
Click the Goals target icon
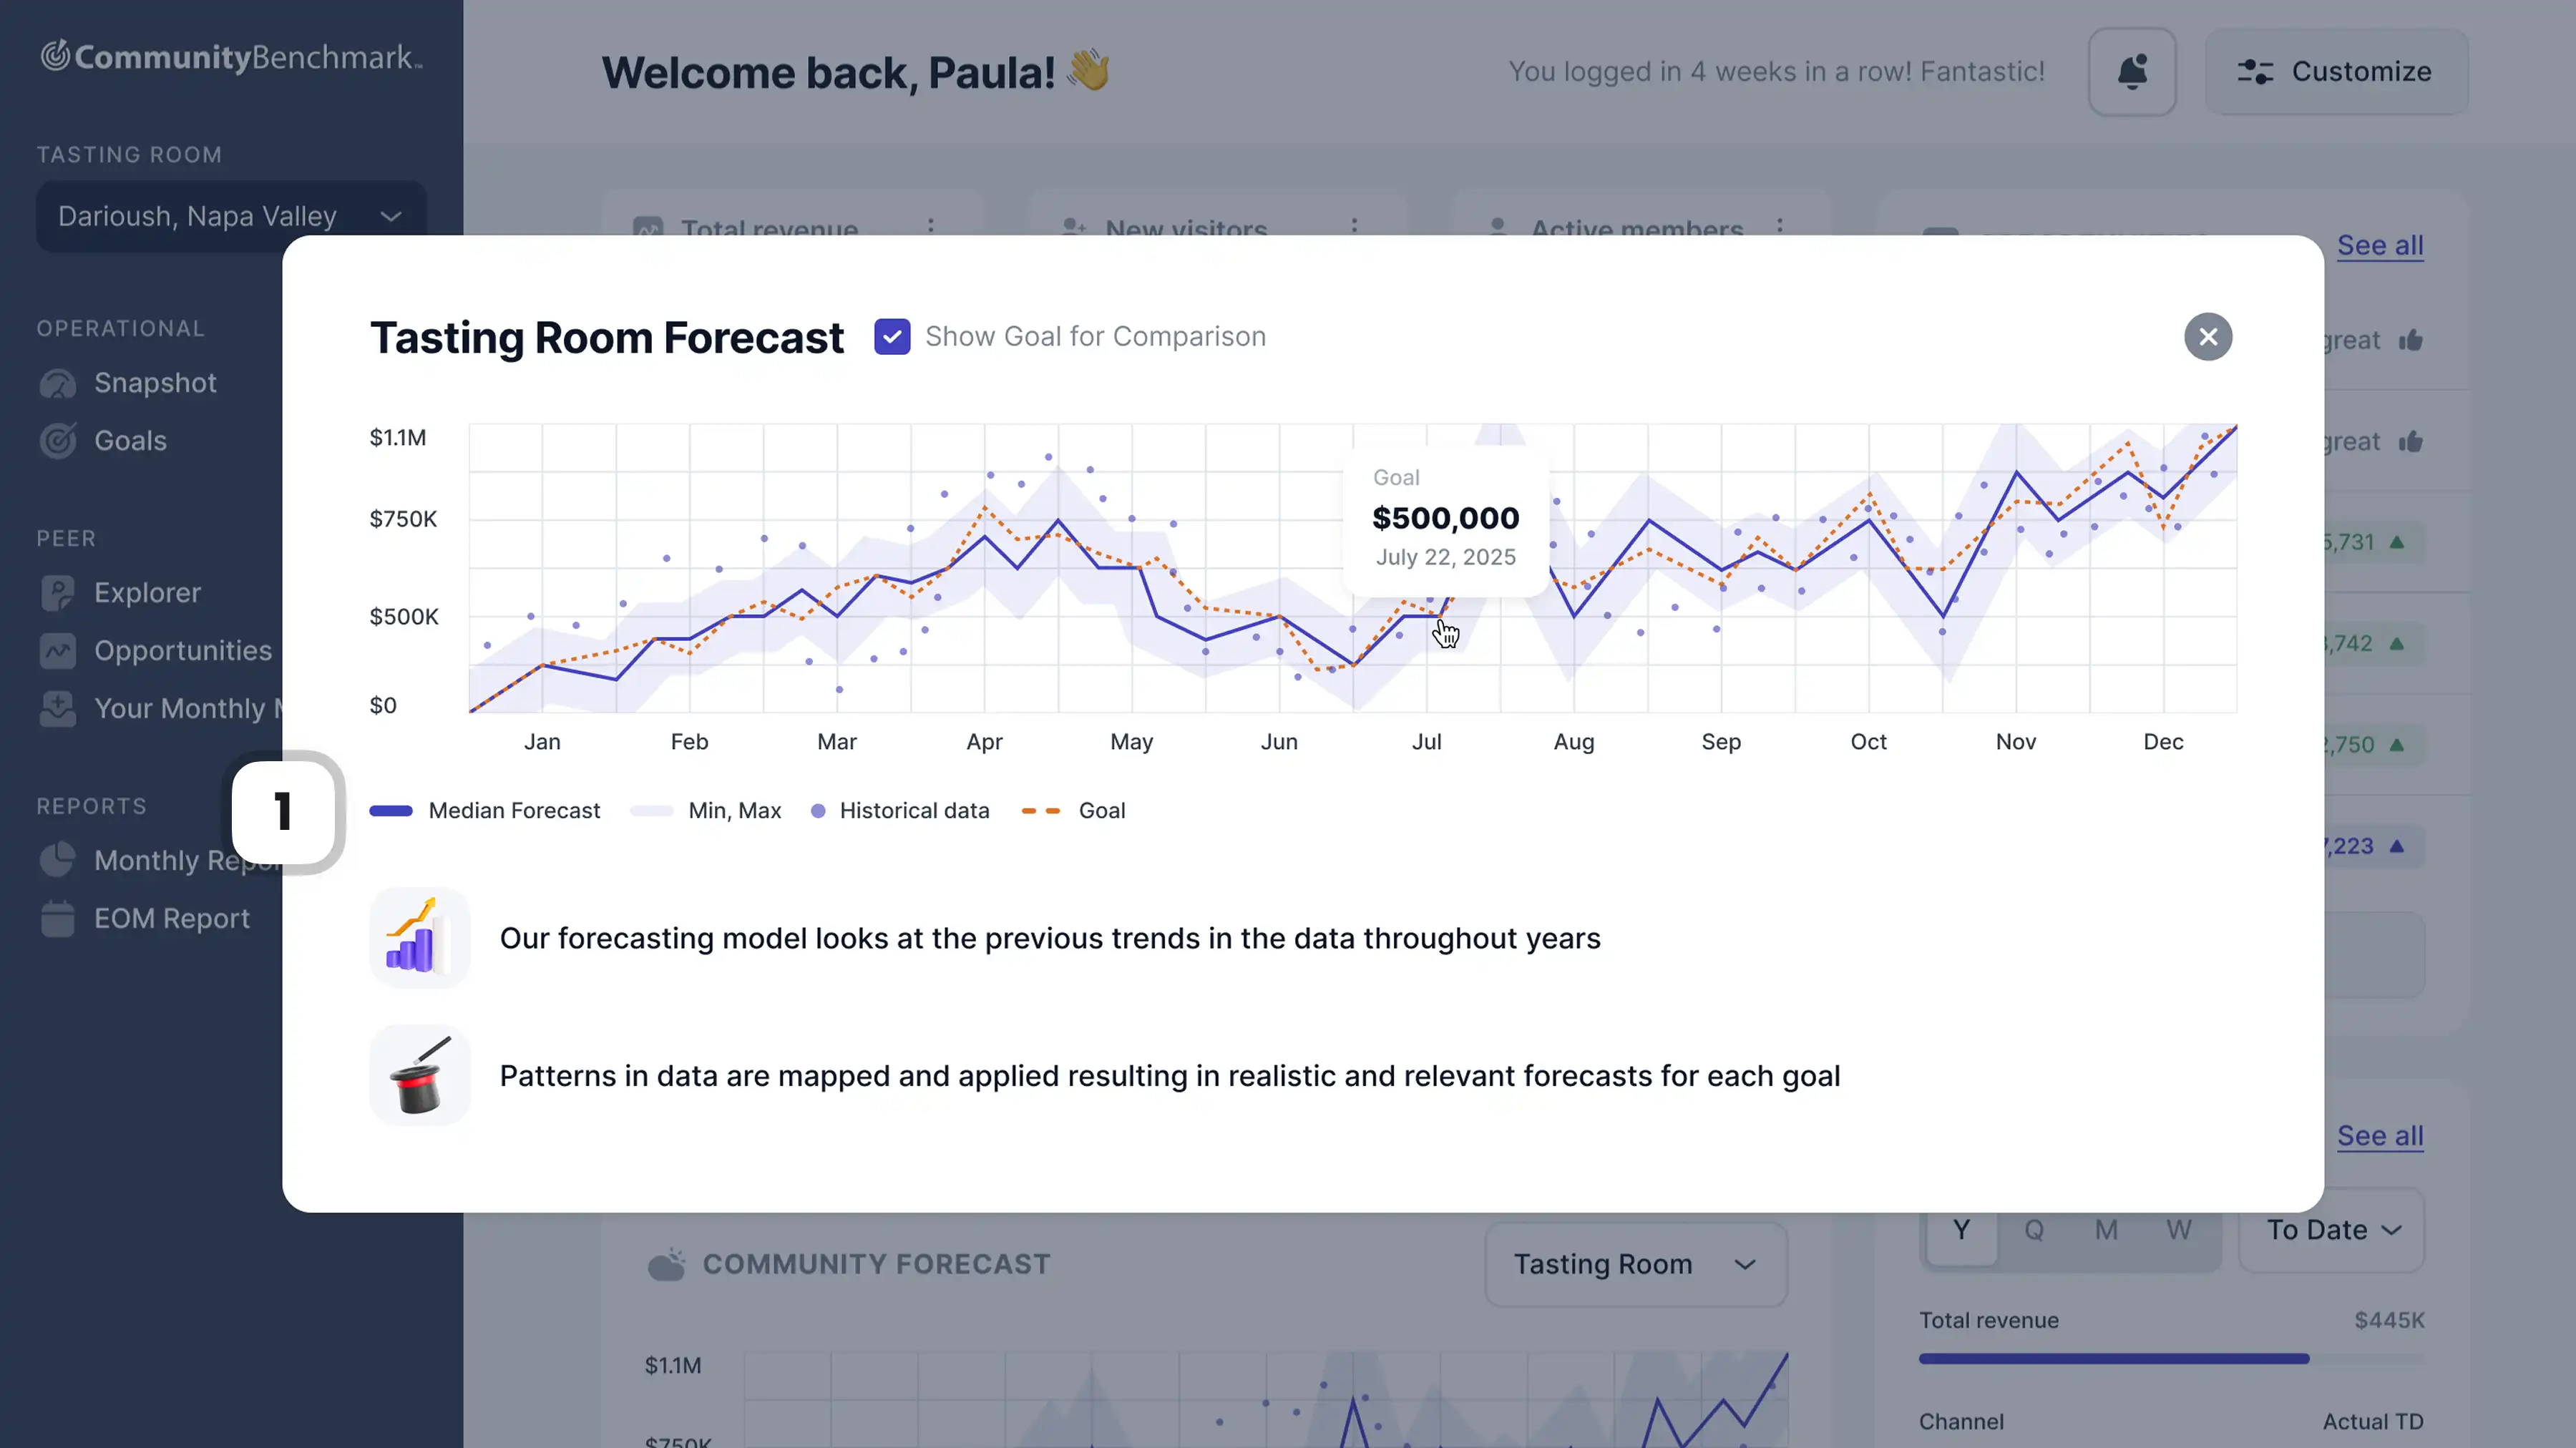pyautogui.click(x=58, y=441)
